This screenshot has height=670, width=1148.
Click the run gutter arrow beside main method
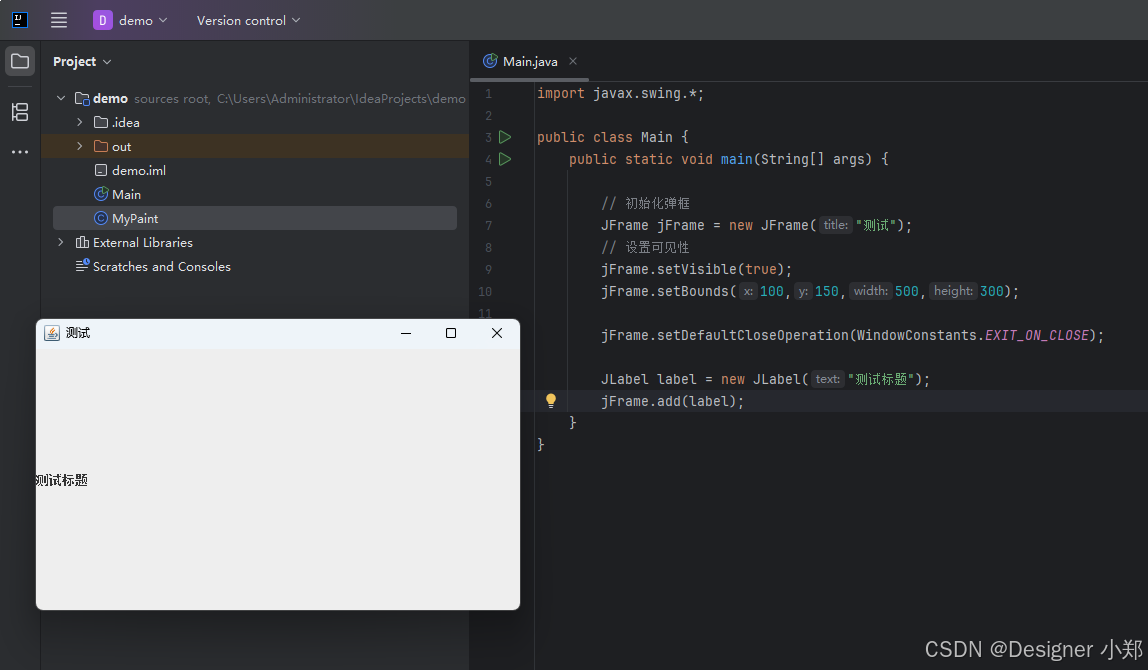[504, 159]
